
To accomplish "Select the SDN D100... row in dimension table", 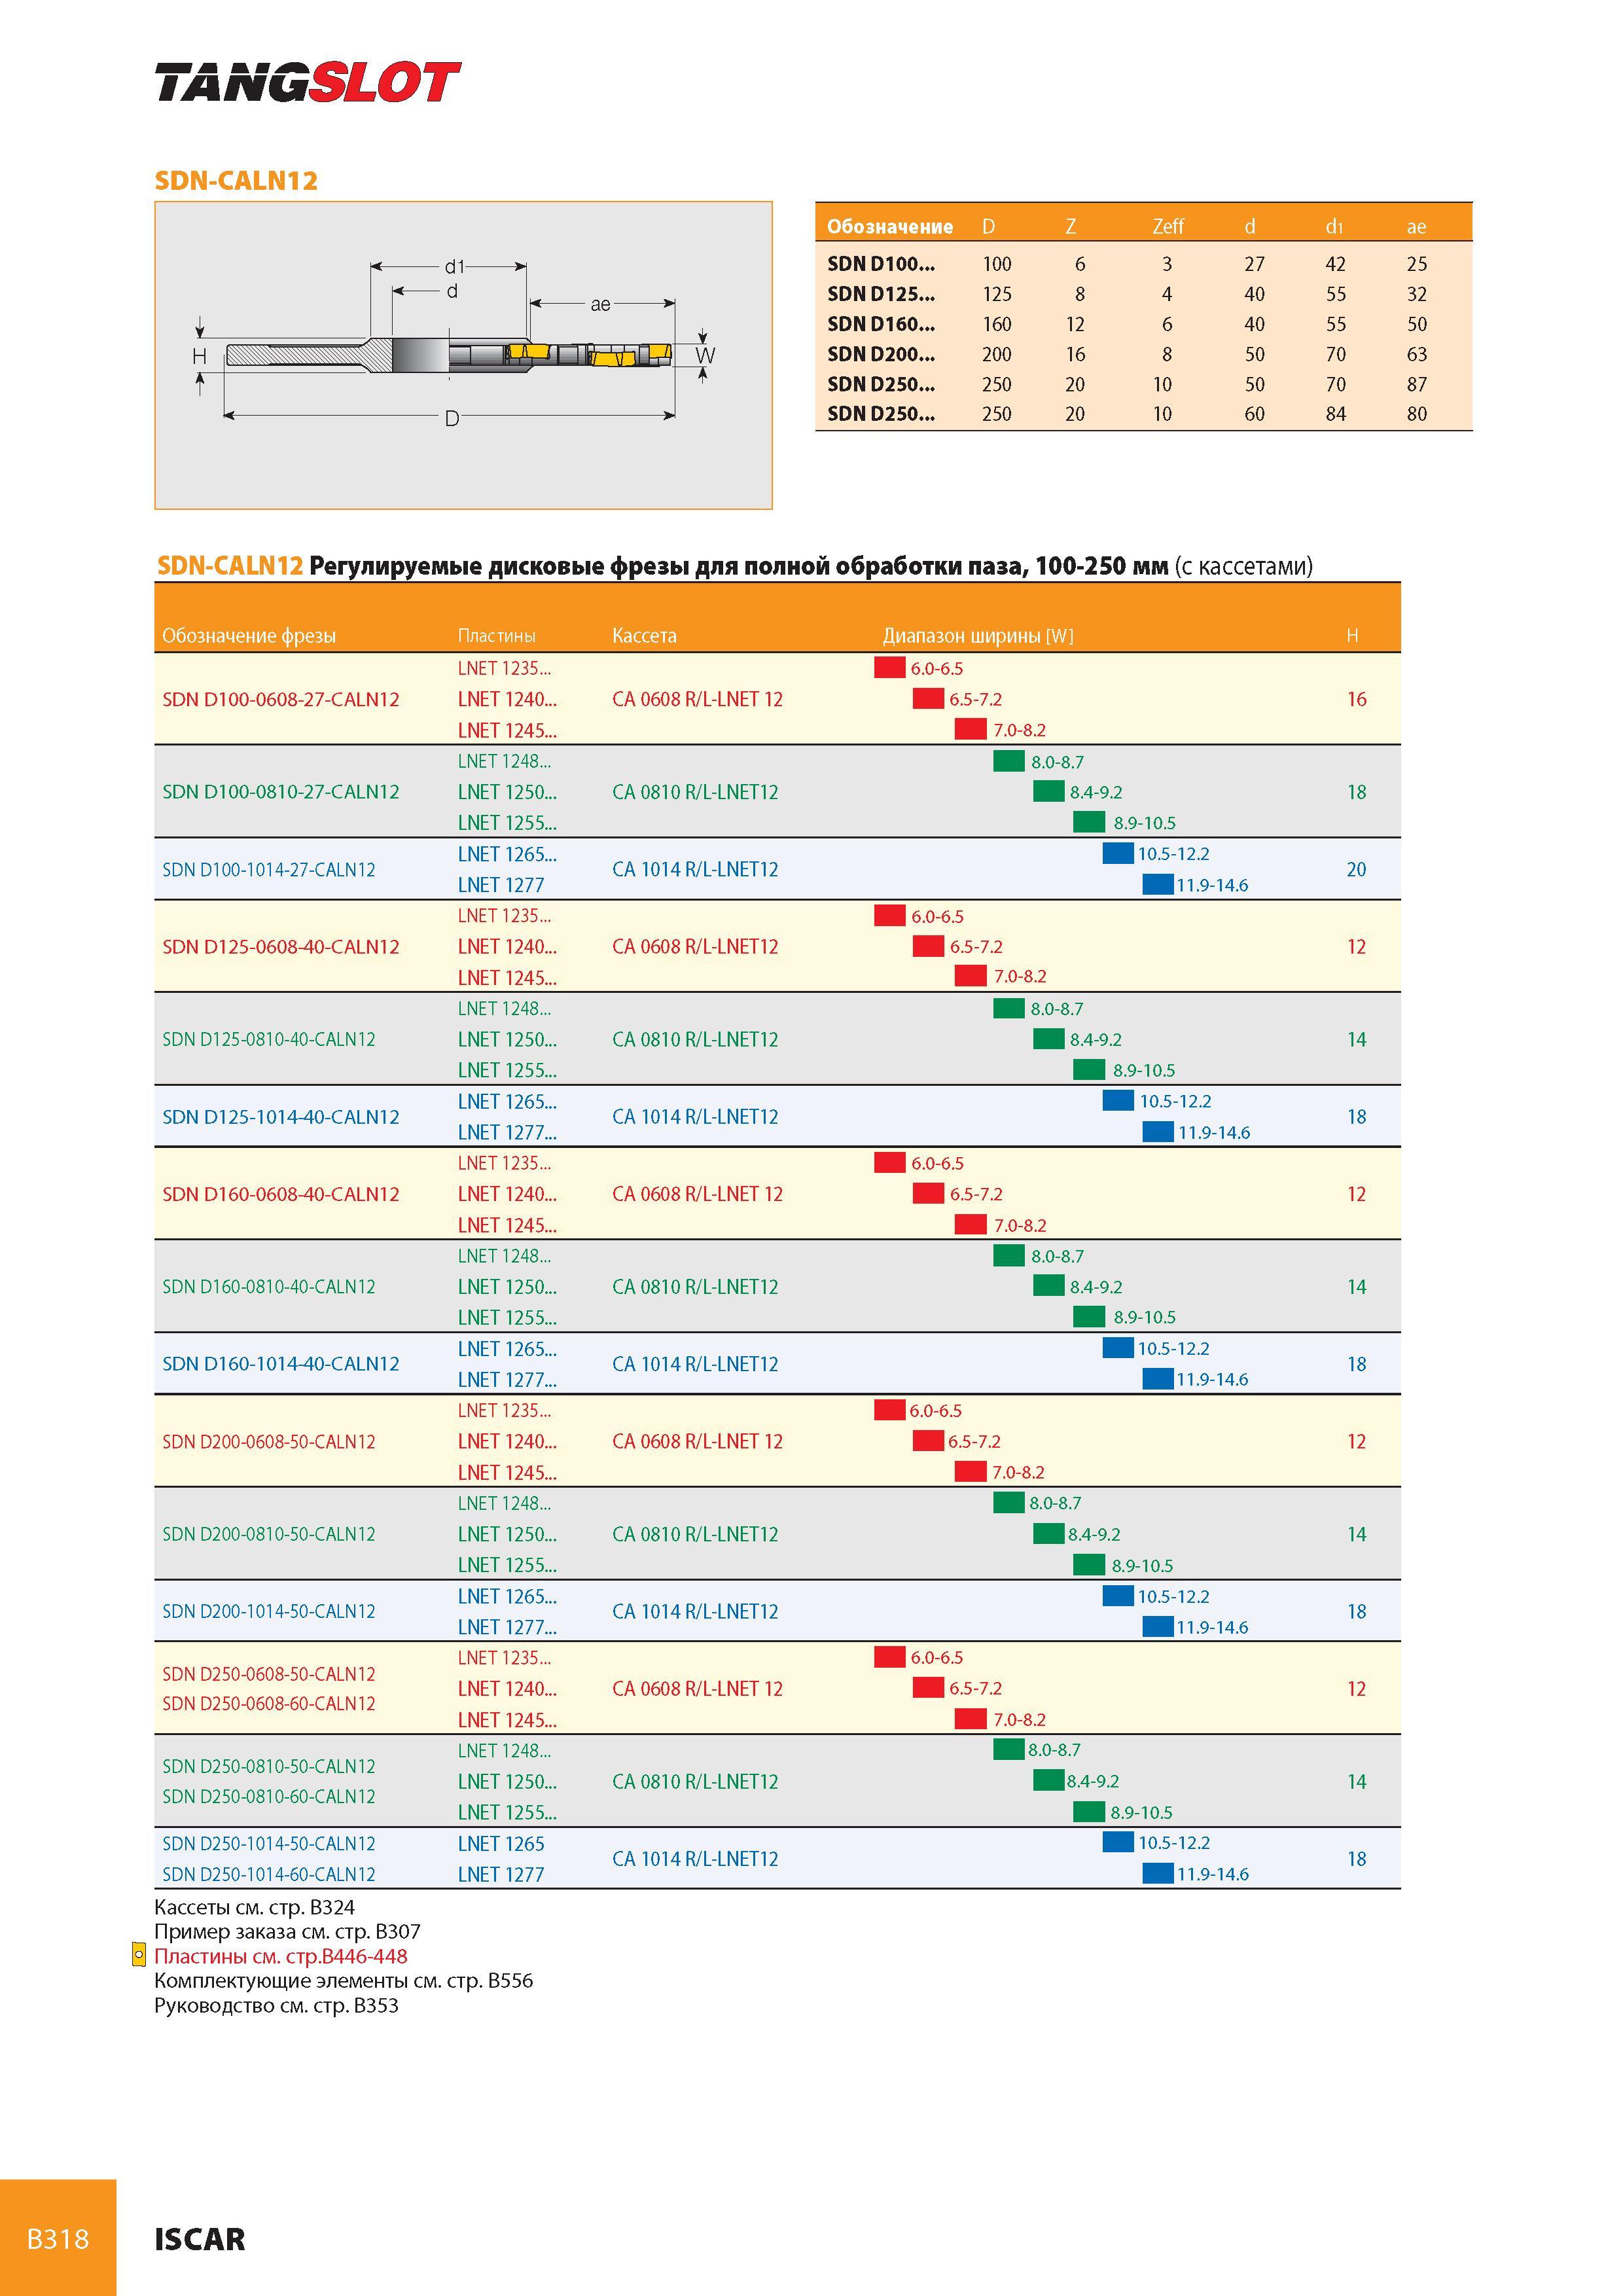I will [x=1143, y=264].
